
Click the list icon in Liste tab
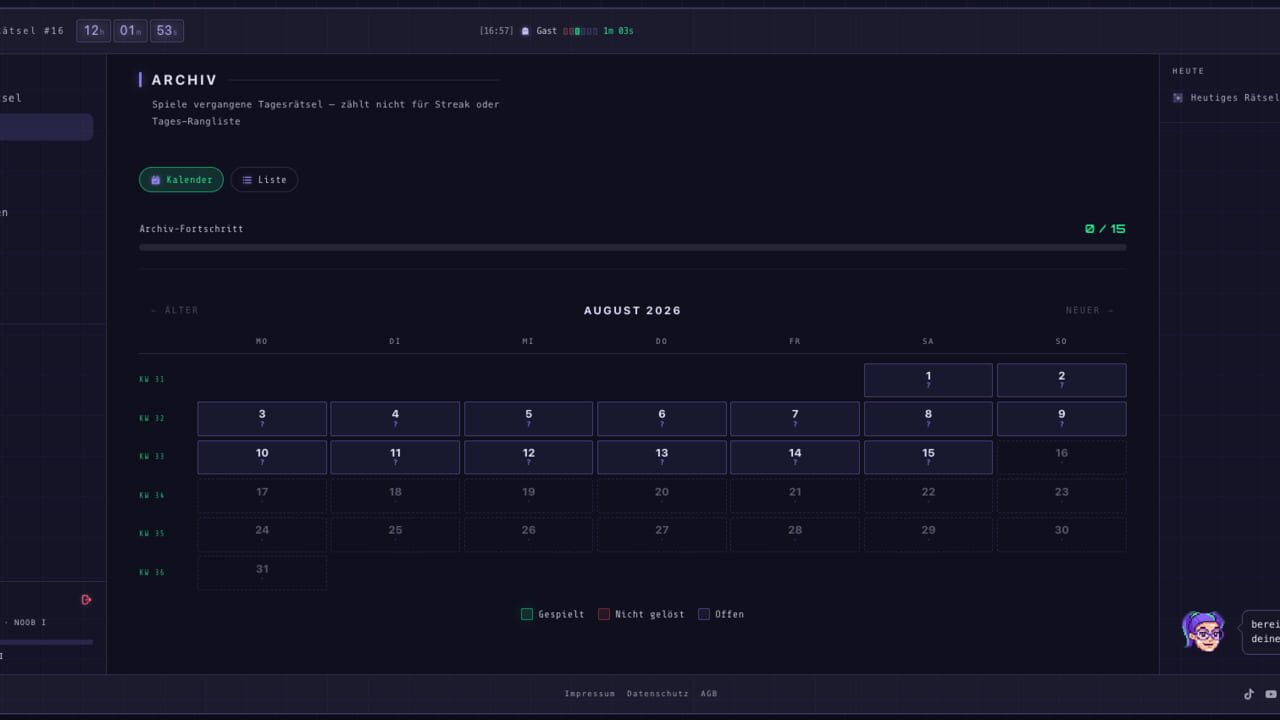click(x=247, y=180)
